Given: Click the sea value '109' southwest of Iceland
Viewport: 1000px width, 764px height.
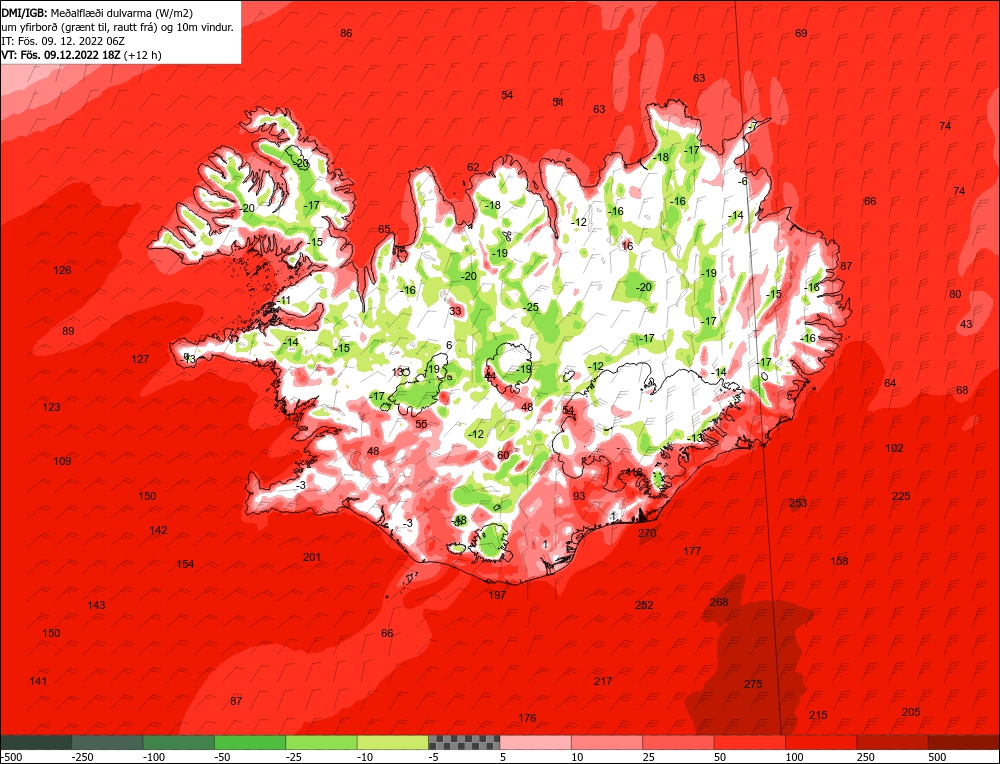Looking at the screenshot, I should tap(62, 460).
